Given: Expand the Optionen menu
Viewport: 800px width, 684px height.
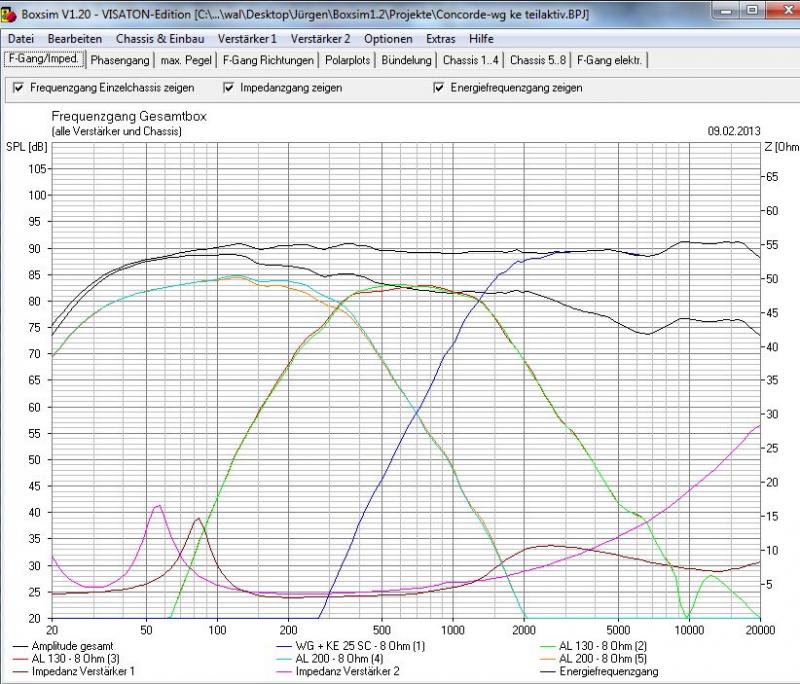Looking at the screenshot, I should (388, 39).
